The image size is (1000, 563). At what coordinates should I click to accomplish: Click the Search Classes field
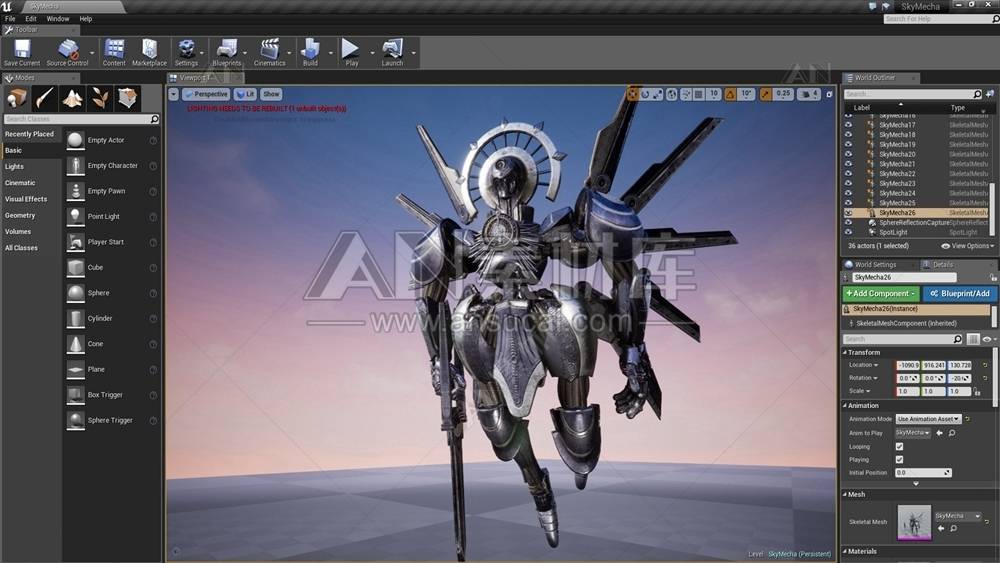tap(81, 119)
